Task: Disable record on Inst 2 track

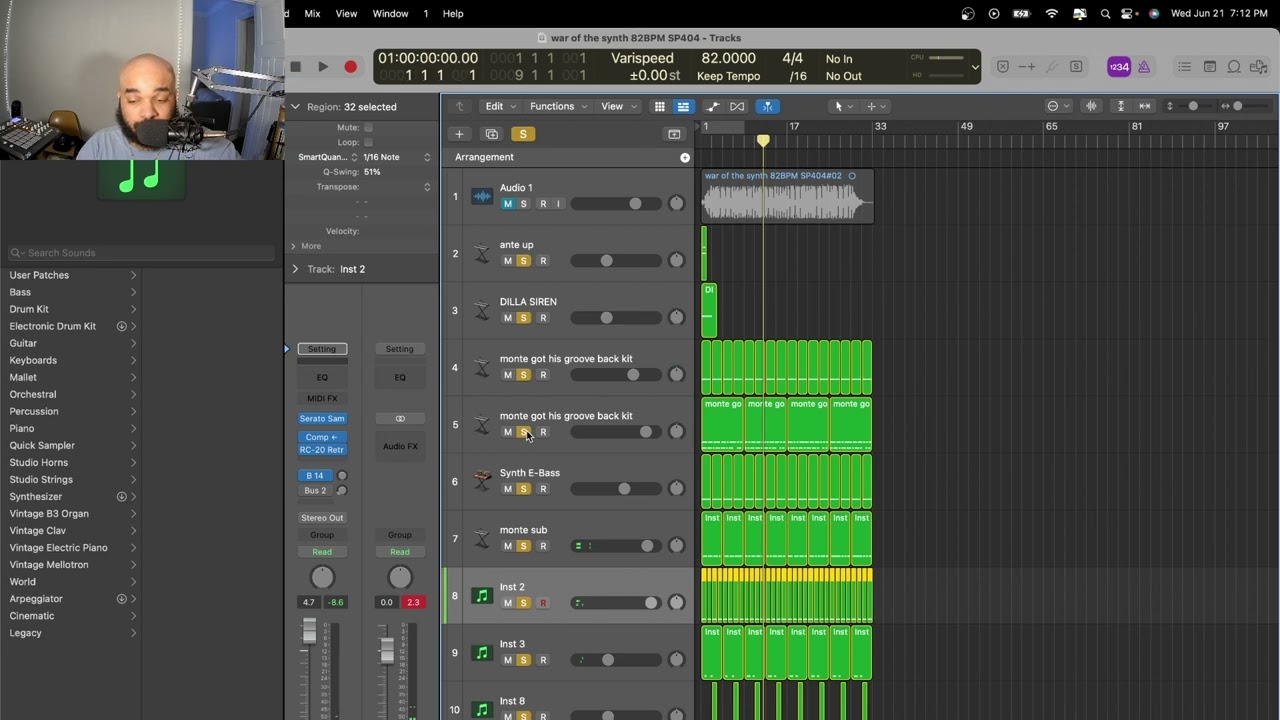Action: point(543,603)
